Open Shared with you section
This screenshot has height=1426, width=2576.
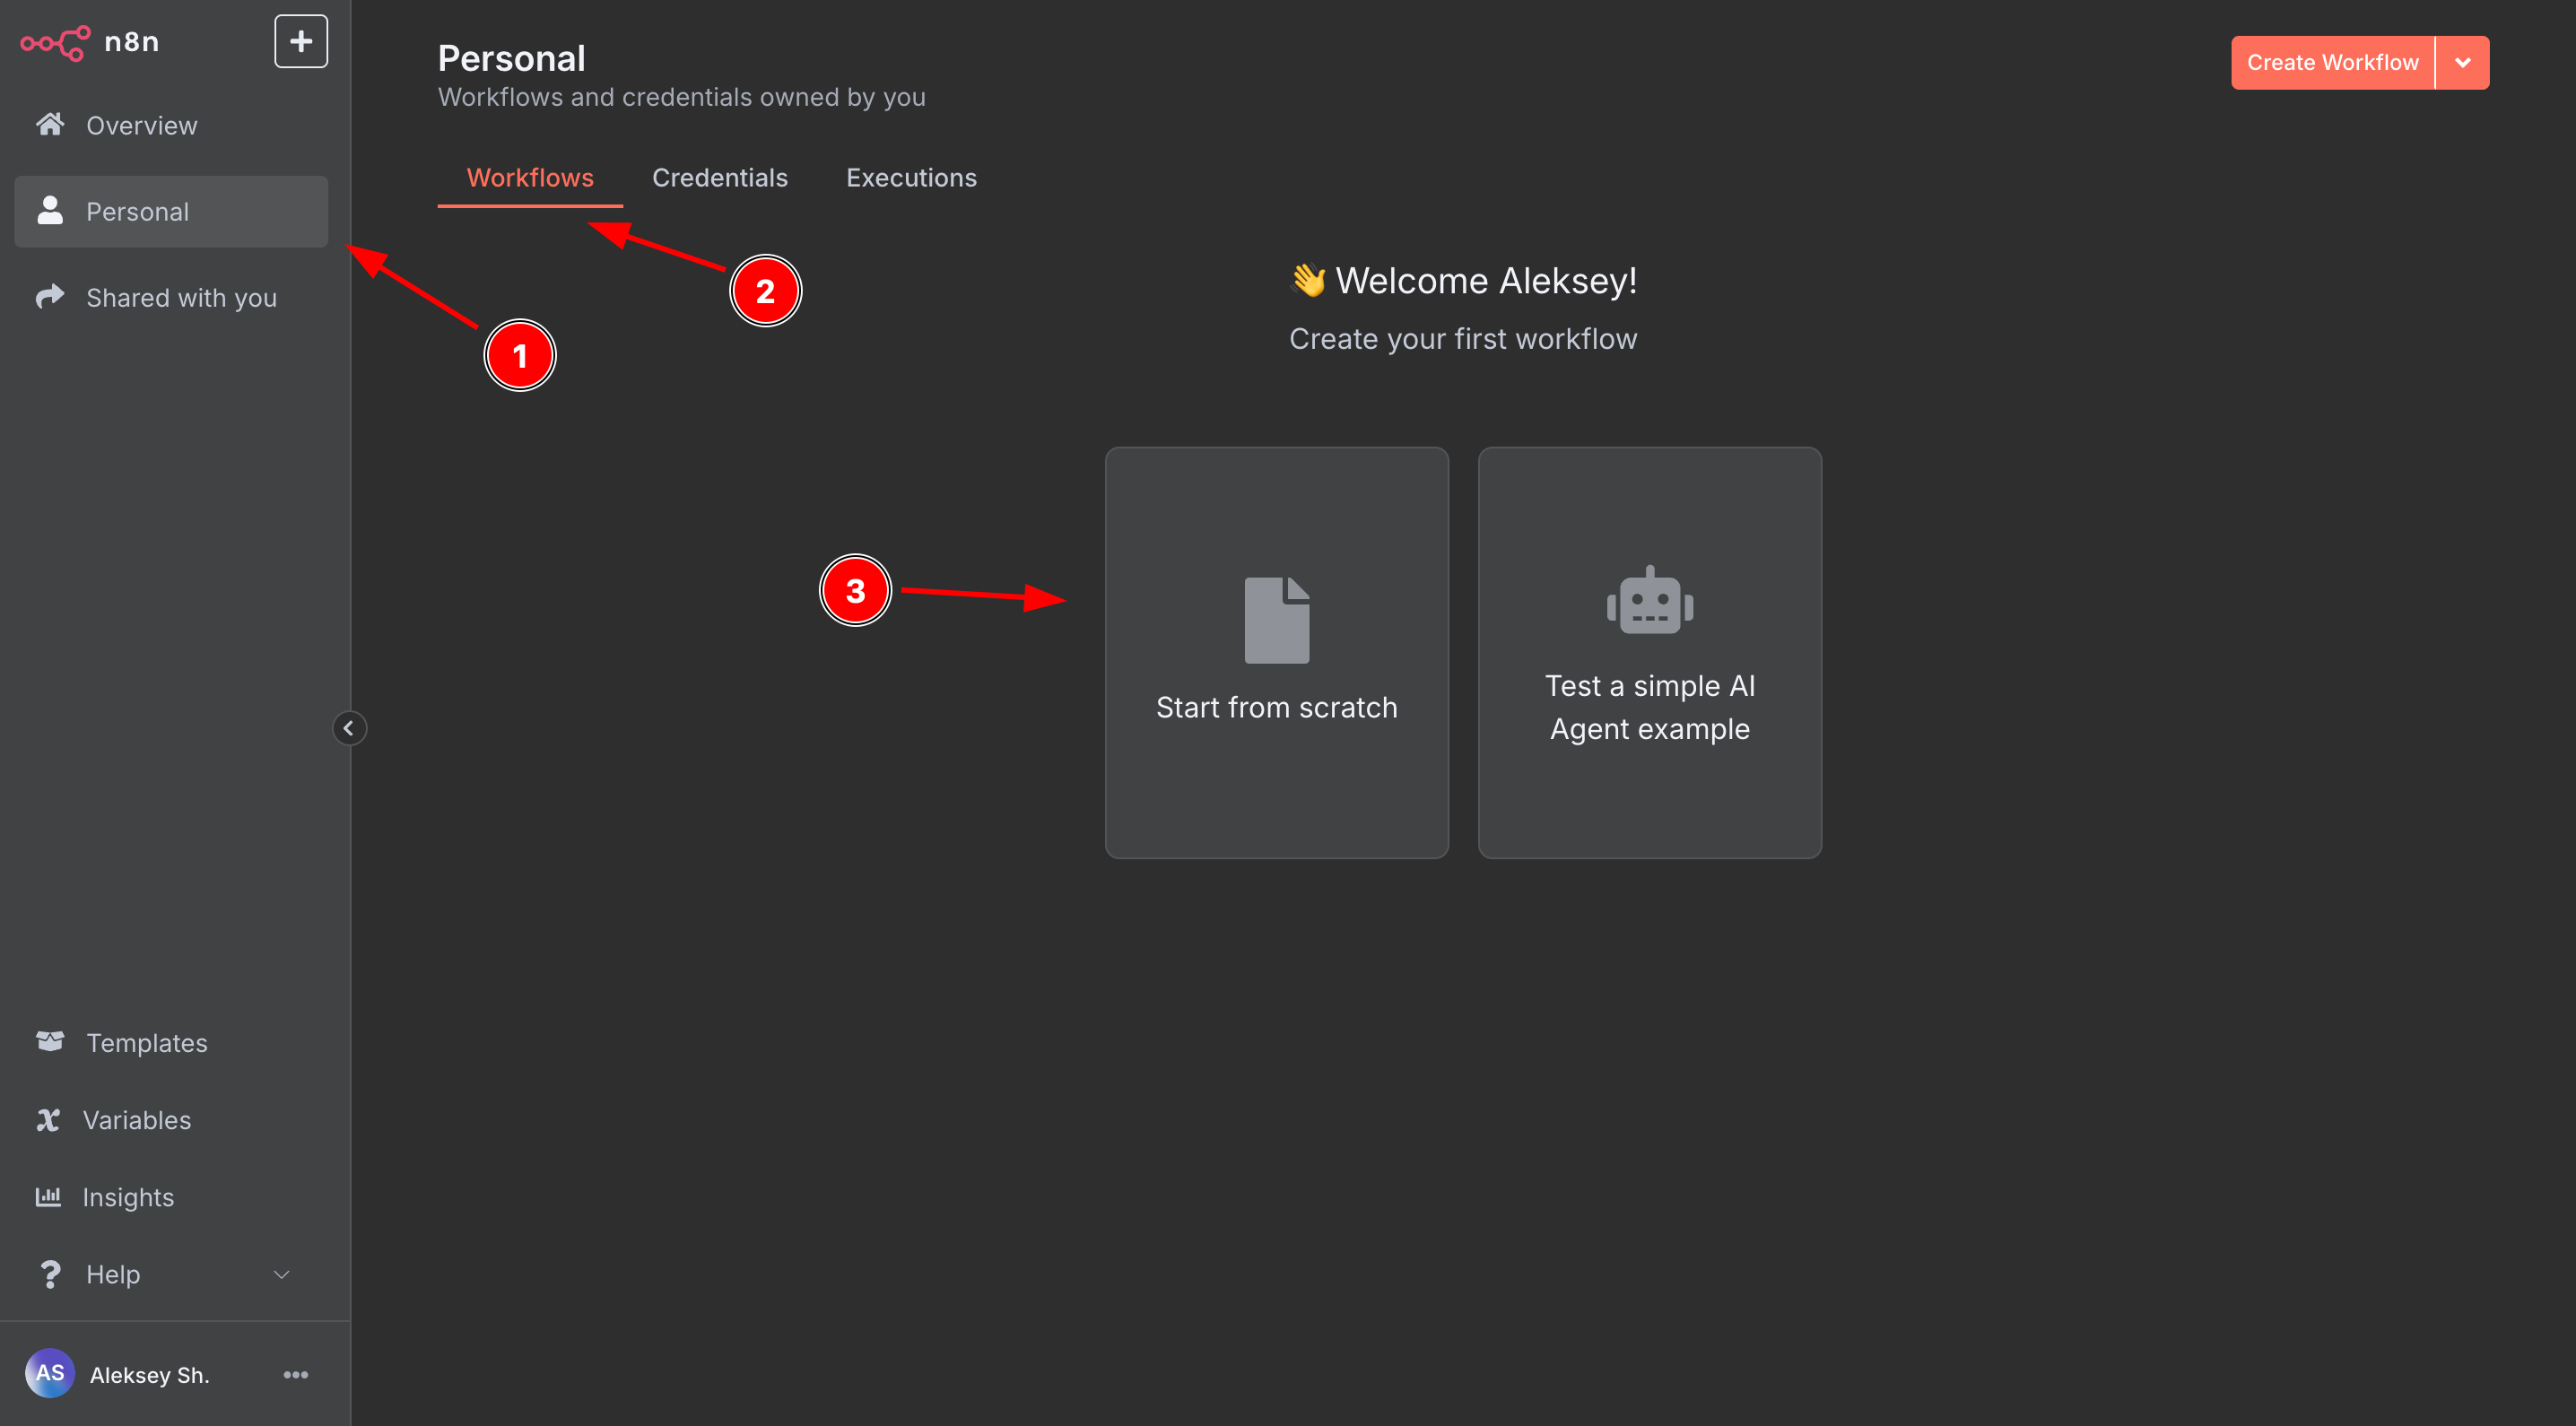tap(171, 297)
